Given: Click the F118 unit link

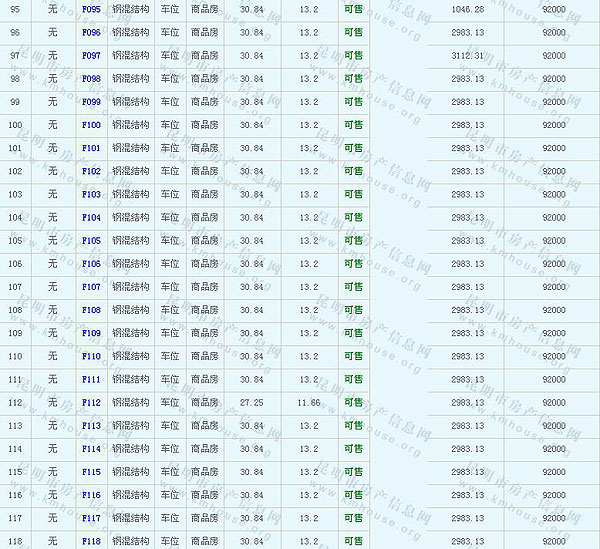Looking at the screenshot, I should coord(91,541).
